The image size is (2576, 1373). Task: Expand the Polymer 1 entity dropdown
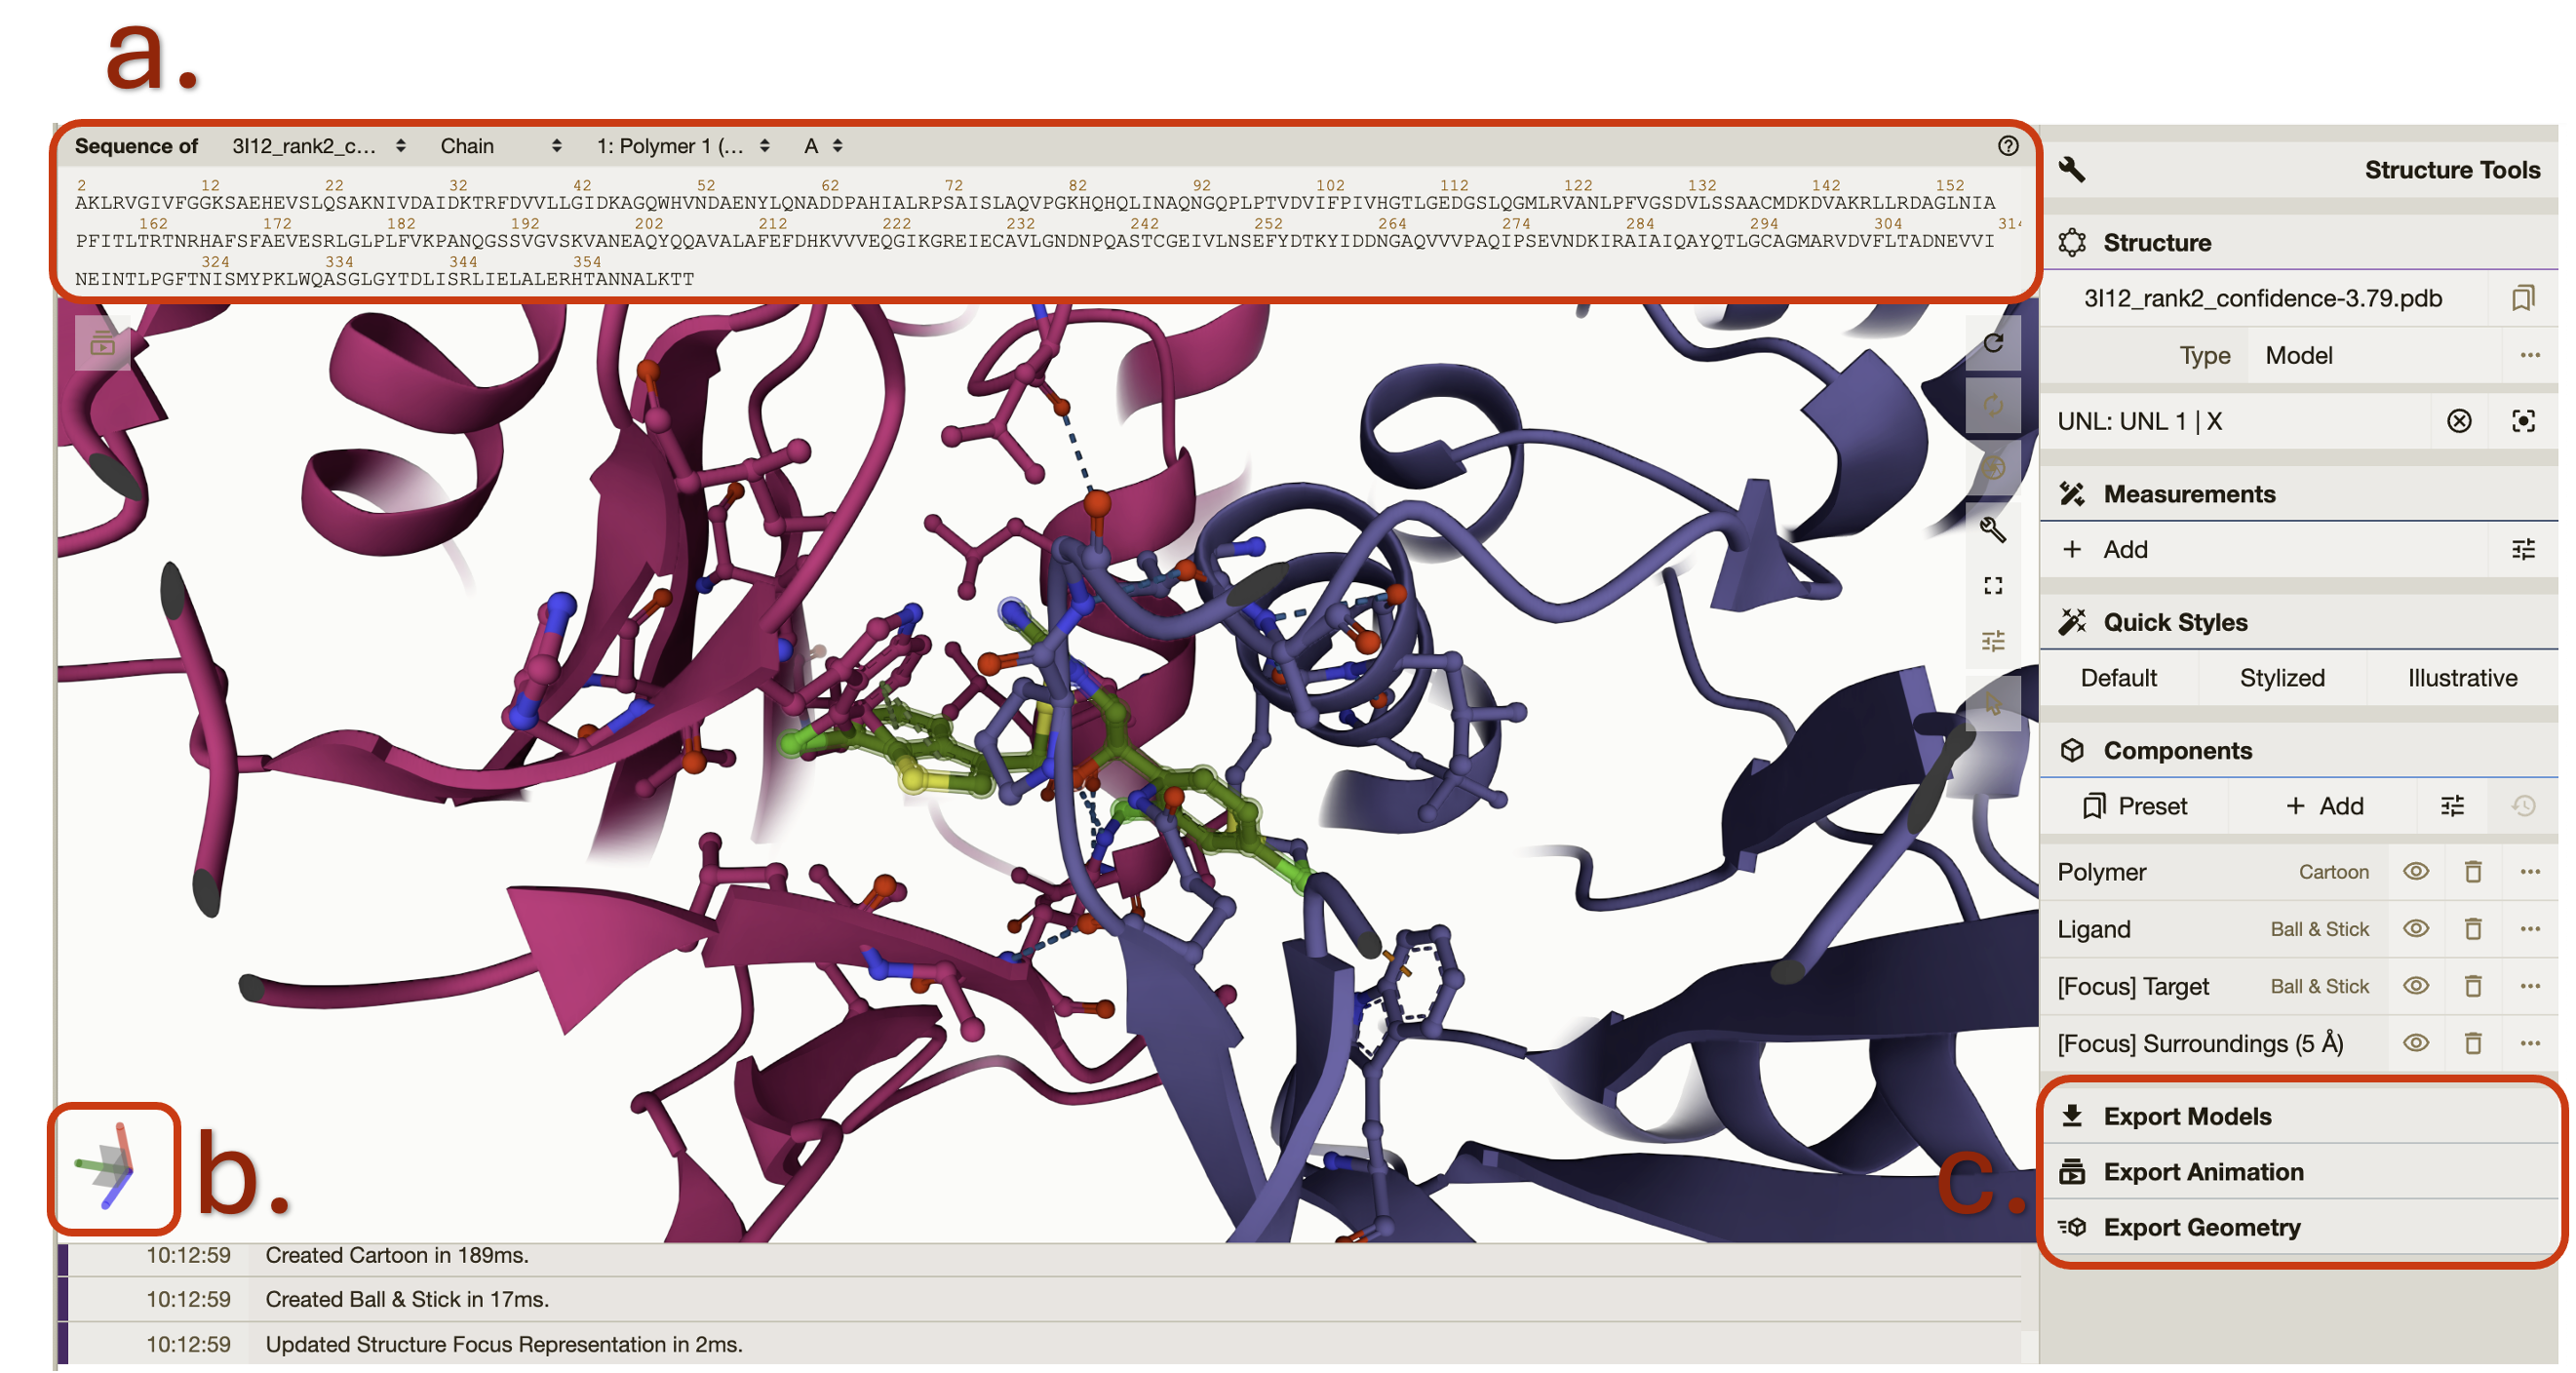tap(683, 146)
